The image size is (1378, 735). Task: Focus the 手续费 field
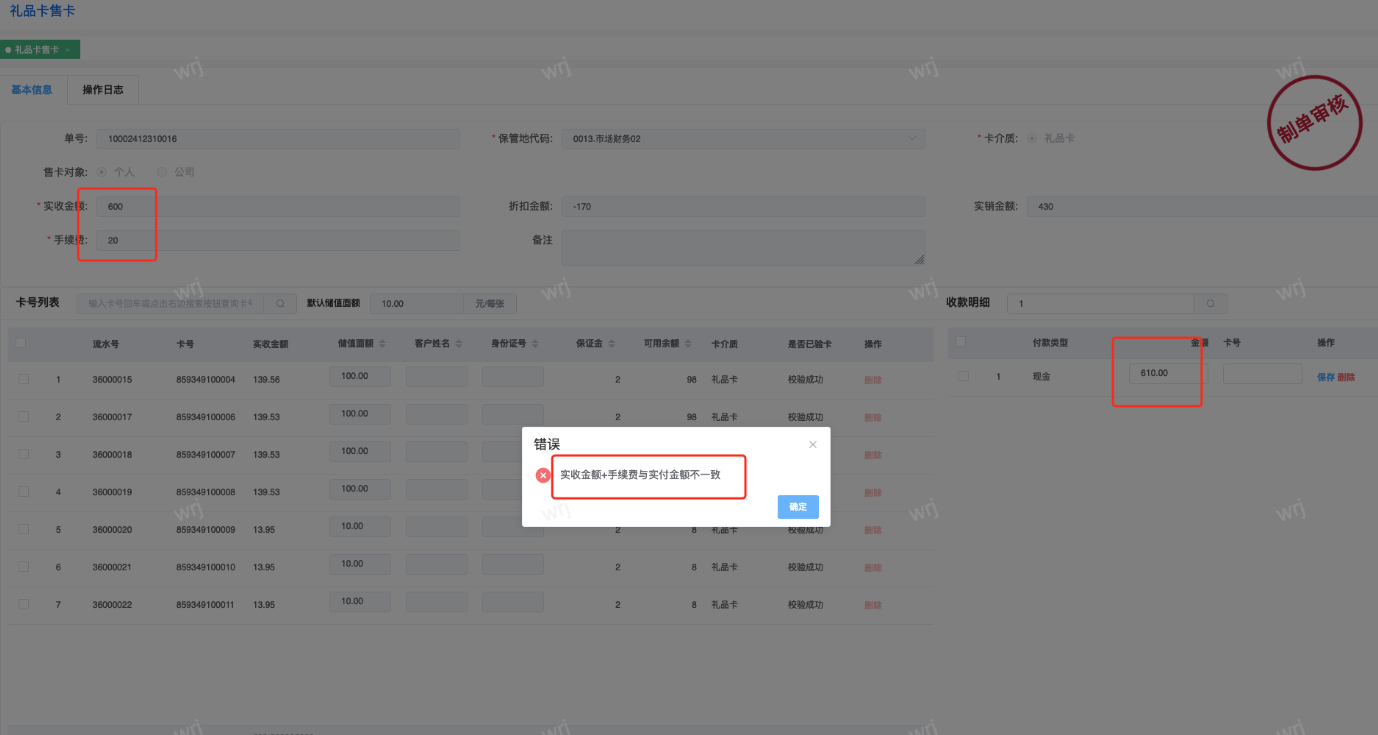pyautogui.click(x=278, y=241)
